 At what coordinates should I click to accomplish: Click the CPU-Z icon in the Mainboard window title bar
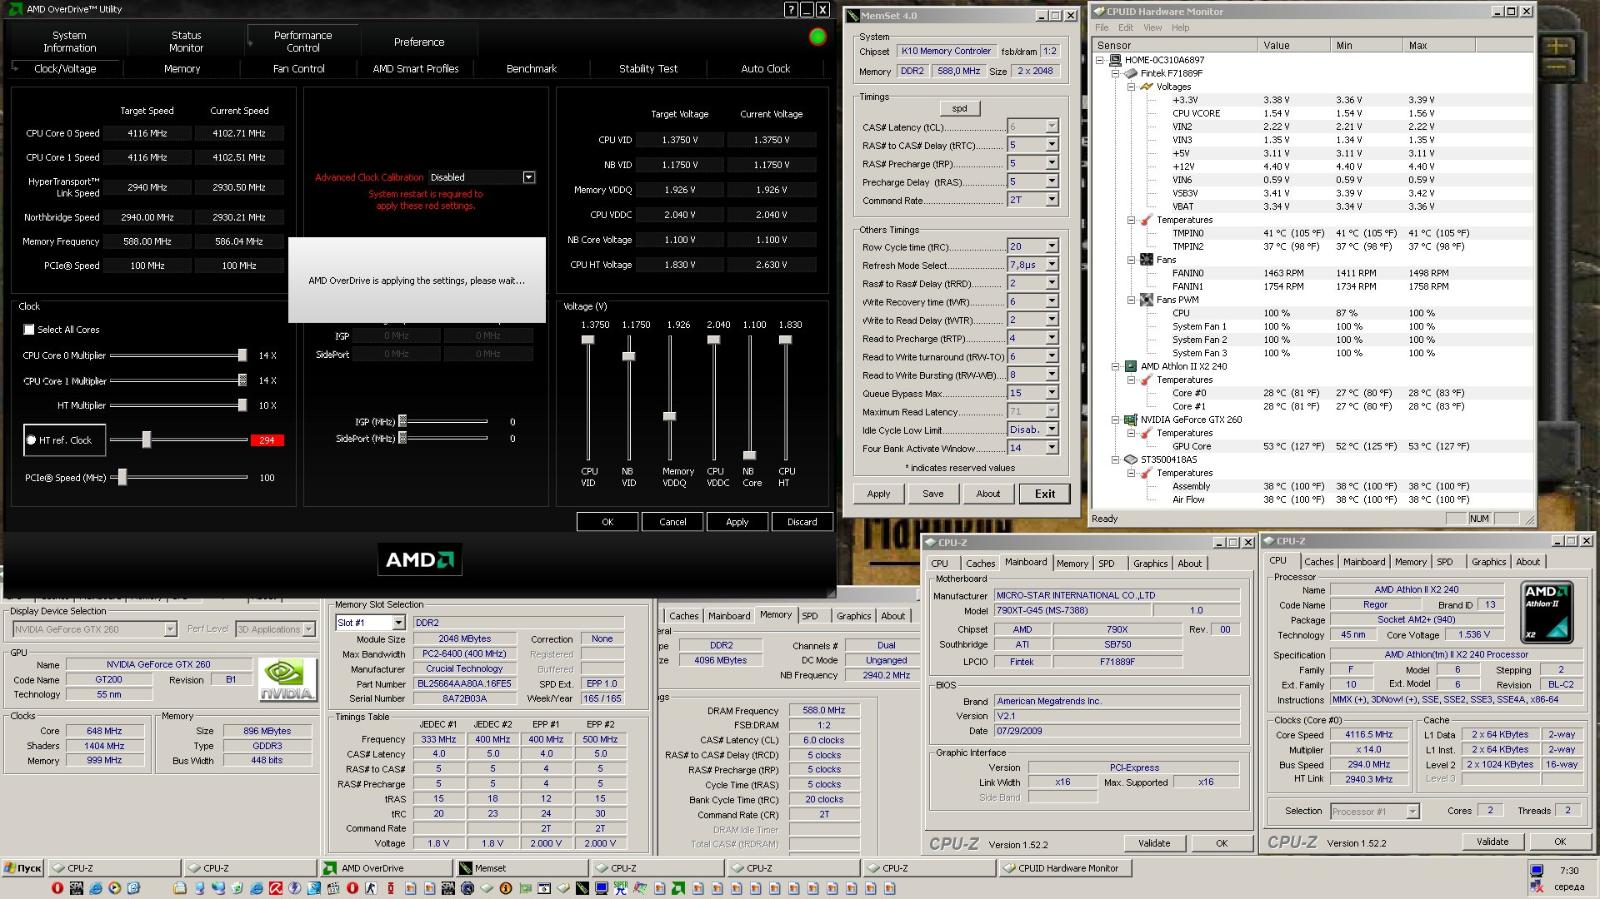point(930,542)
